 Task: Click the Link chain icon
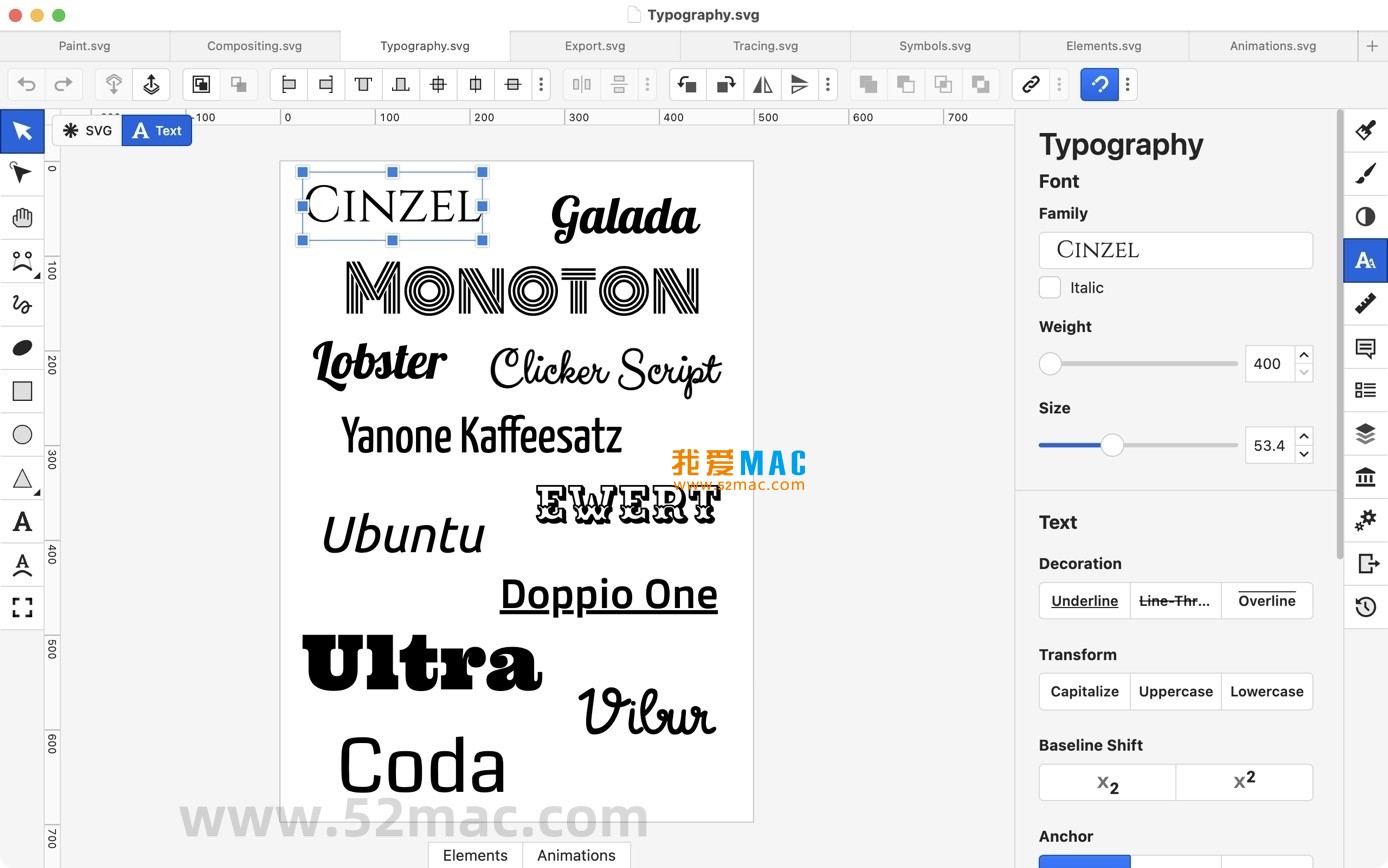click(x=1030, y=85)
